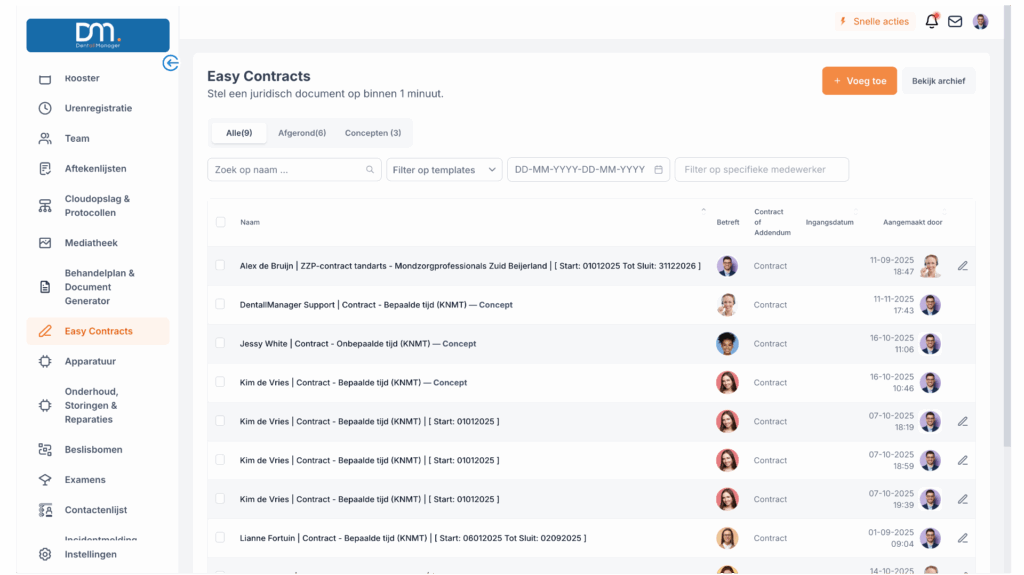The image size is (1024, 575).
Task: Click the Urenregistratie clock icon
Action: coord(45,108)
